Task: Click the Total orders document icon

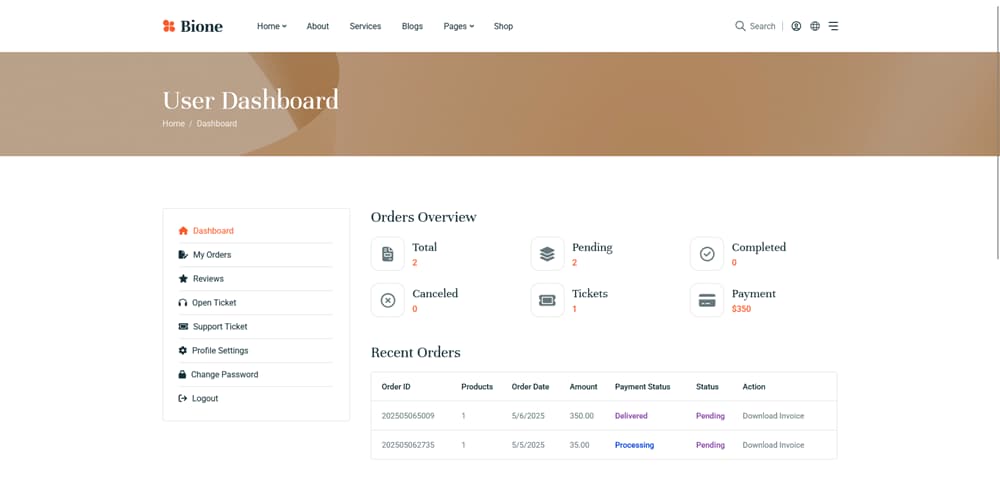Action: pyautogui.click(x=388, y=254)
